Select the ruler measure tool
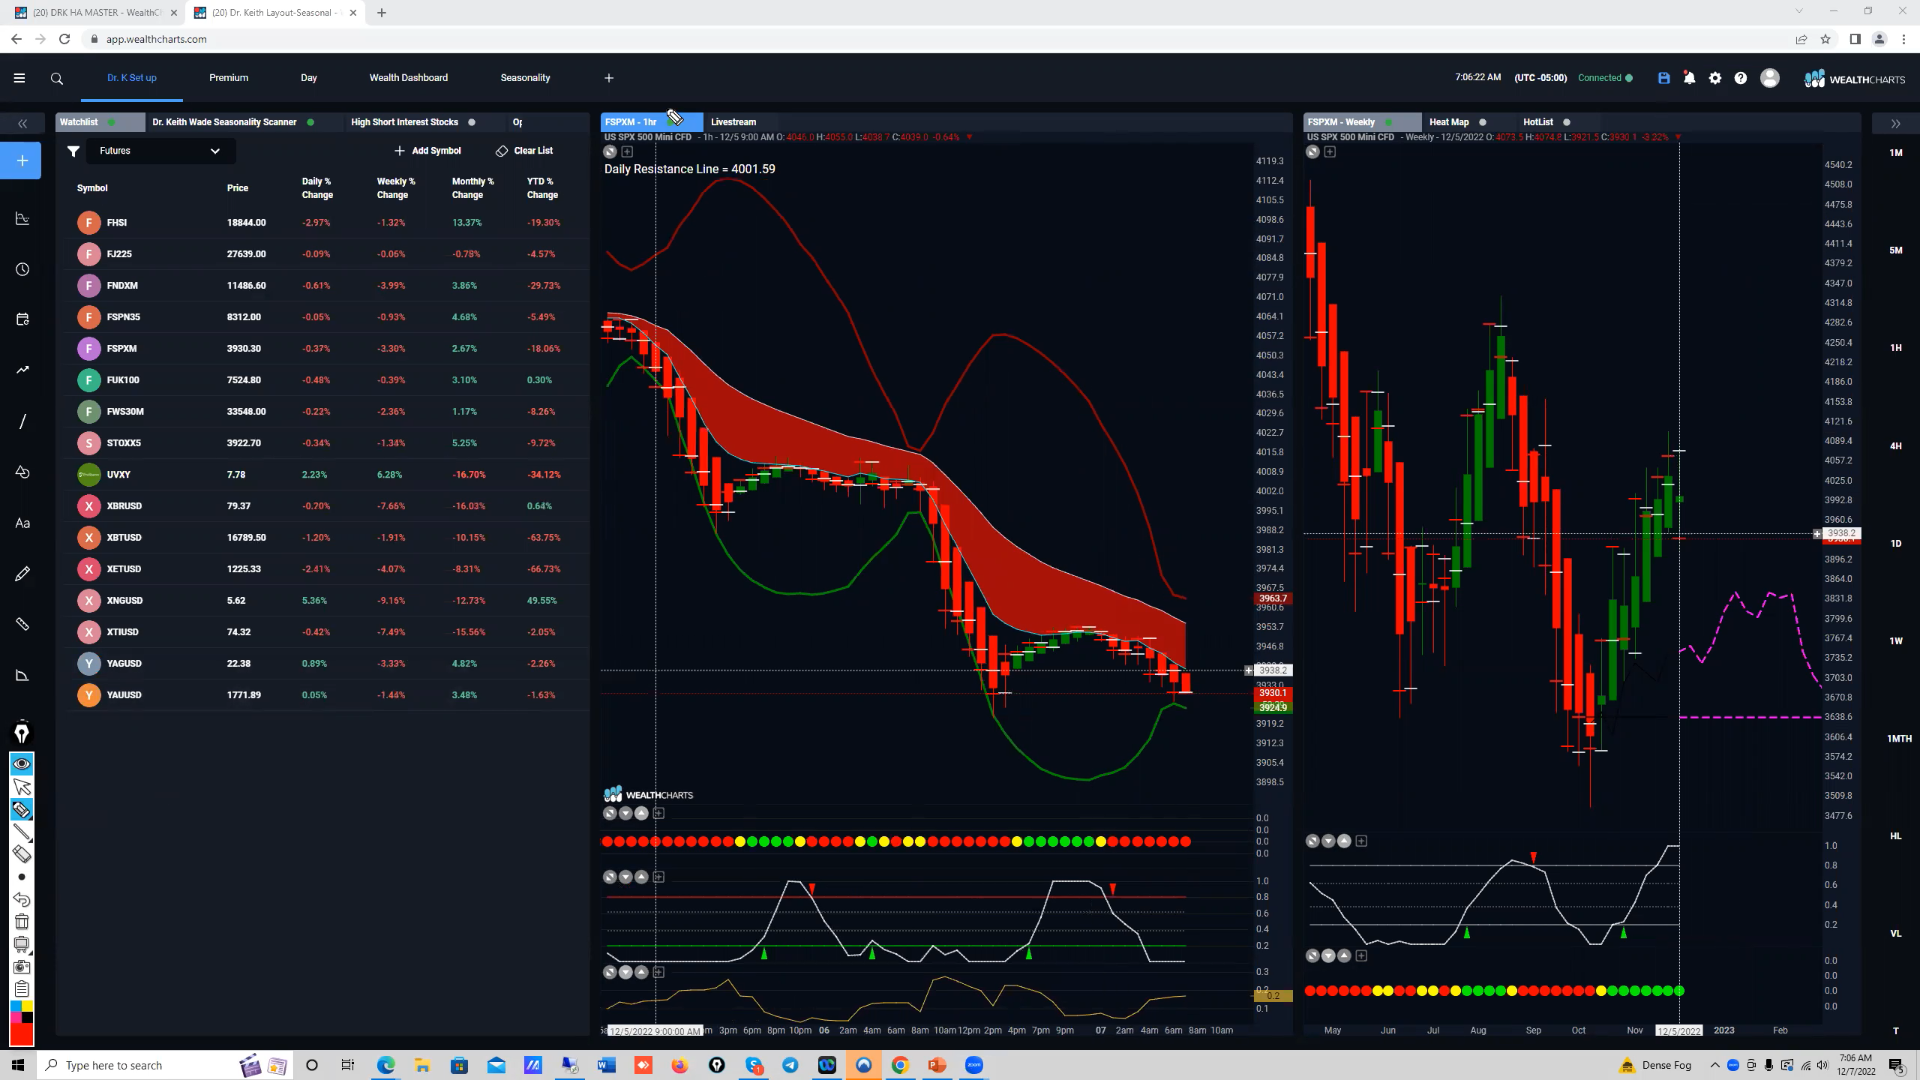Screen dimensions: 1920x1080 pyautogui.click(x=22, y=624)
